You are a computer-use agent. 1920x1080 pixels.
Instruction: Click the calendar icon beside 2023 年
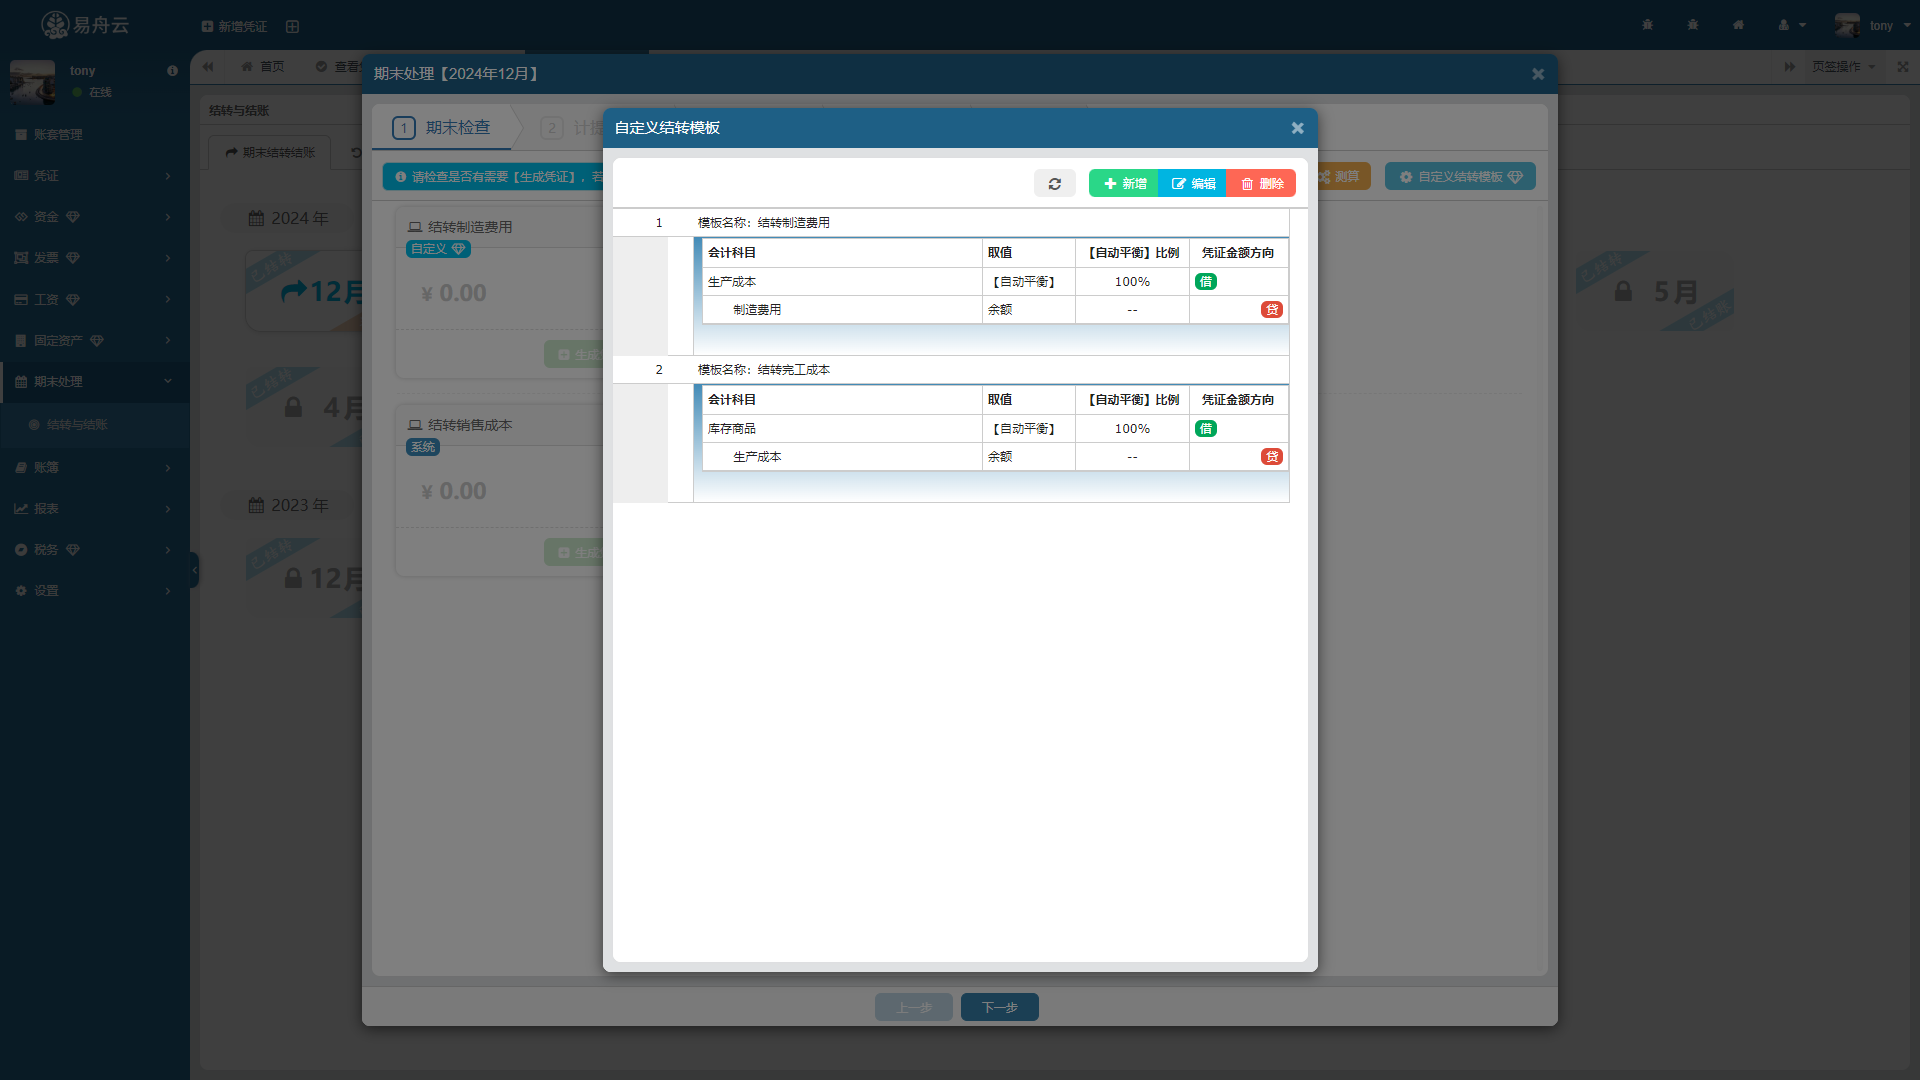click(257, 505)
